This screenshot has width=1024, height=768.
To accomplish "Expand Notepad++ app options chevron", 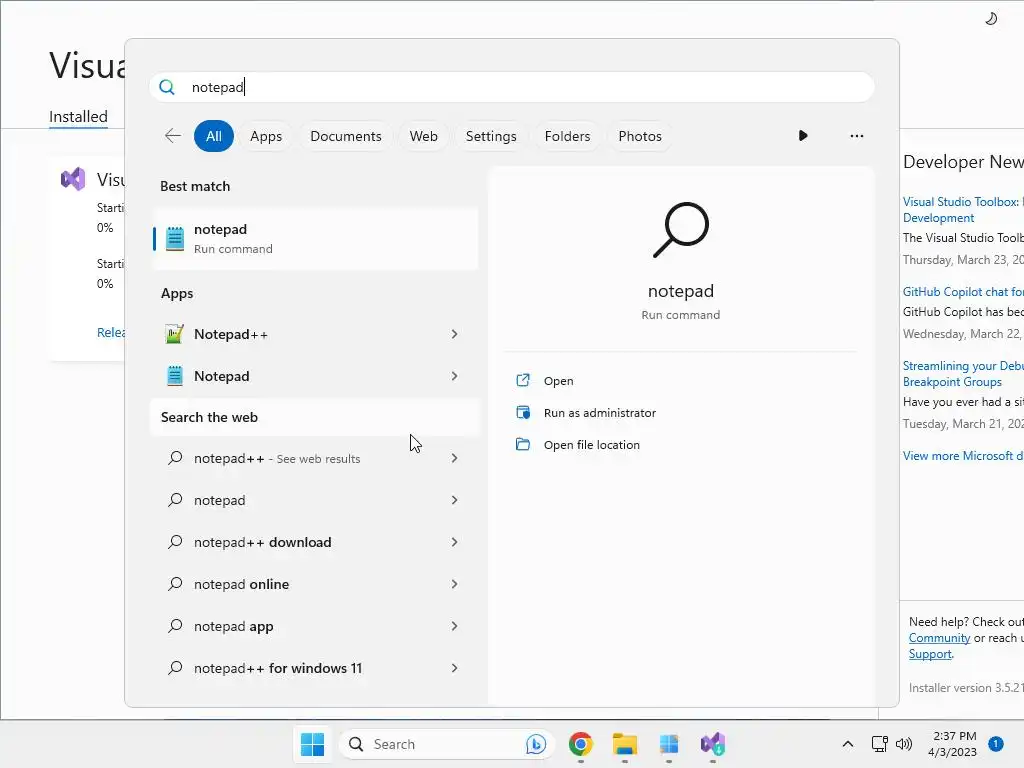I will (455, 334).
